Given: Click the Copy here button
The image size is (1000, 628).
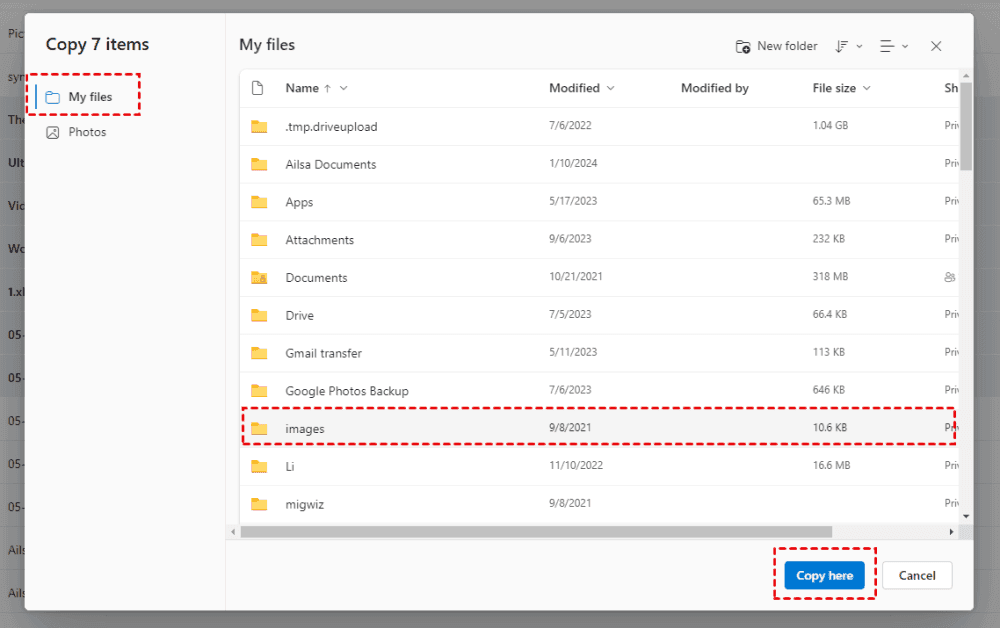Looking at the screenshot, I should coord(824,575).
